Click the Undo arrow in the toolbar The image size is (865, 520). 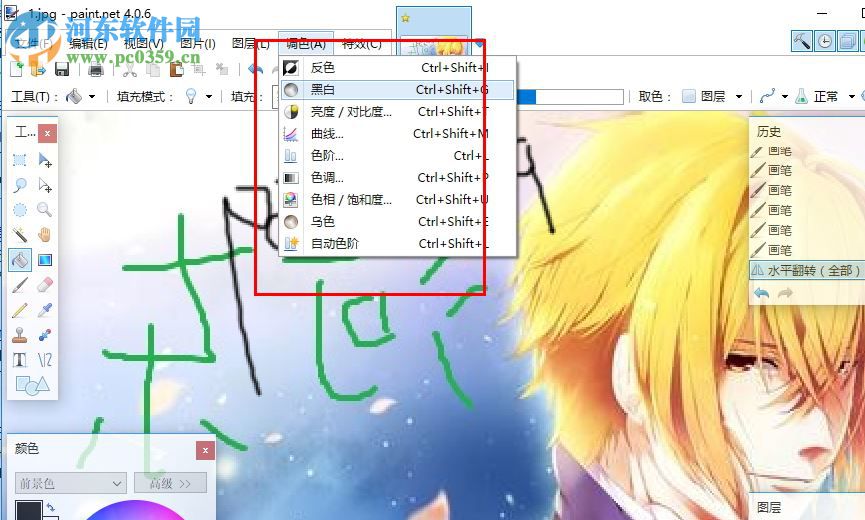tap(256, 69)
